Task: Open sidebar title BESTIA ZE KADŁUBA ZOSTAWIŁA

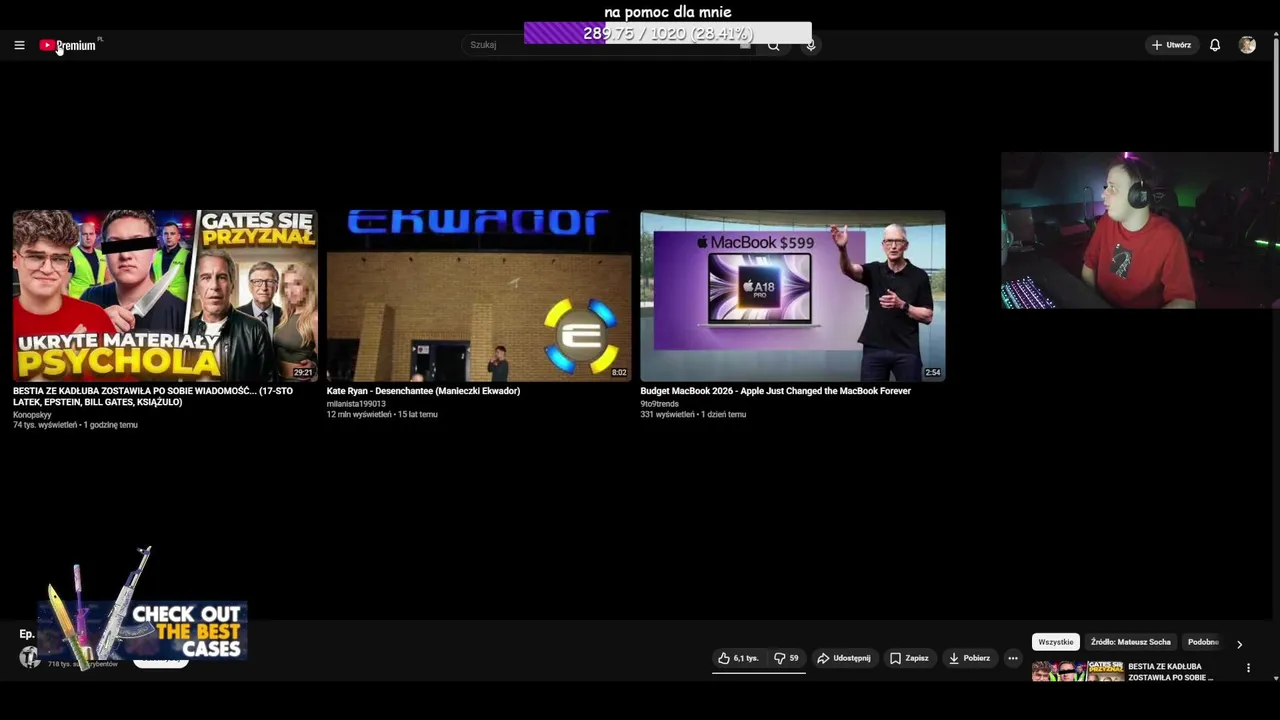Action: 1171,672
